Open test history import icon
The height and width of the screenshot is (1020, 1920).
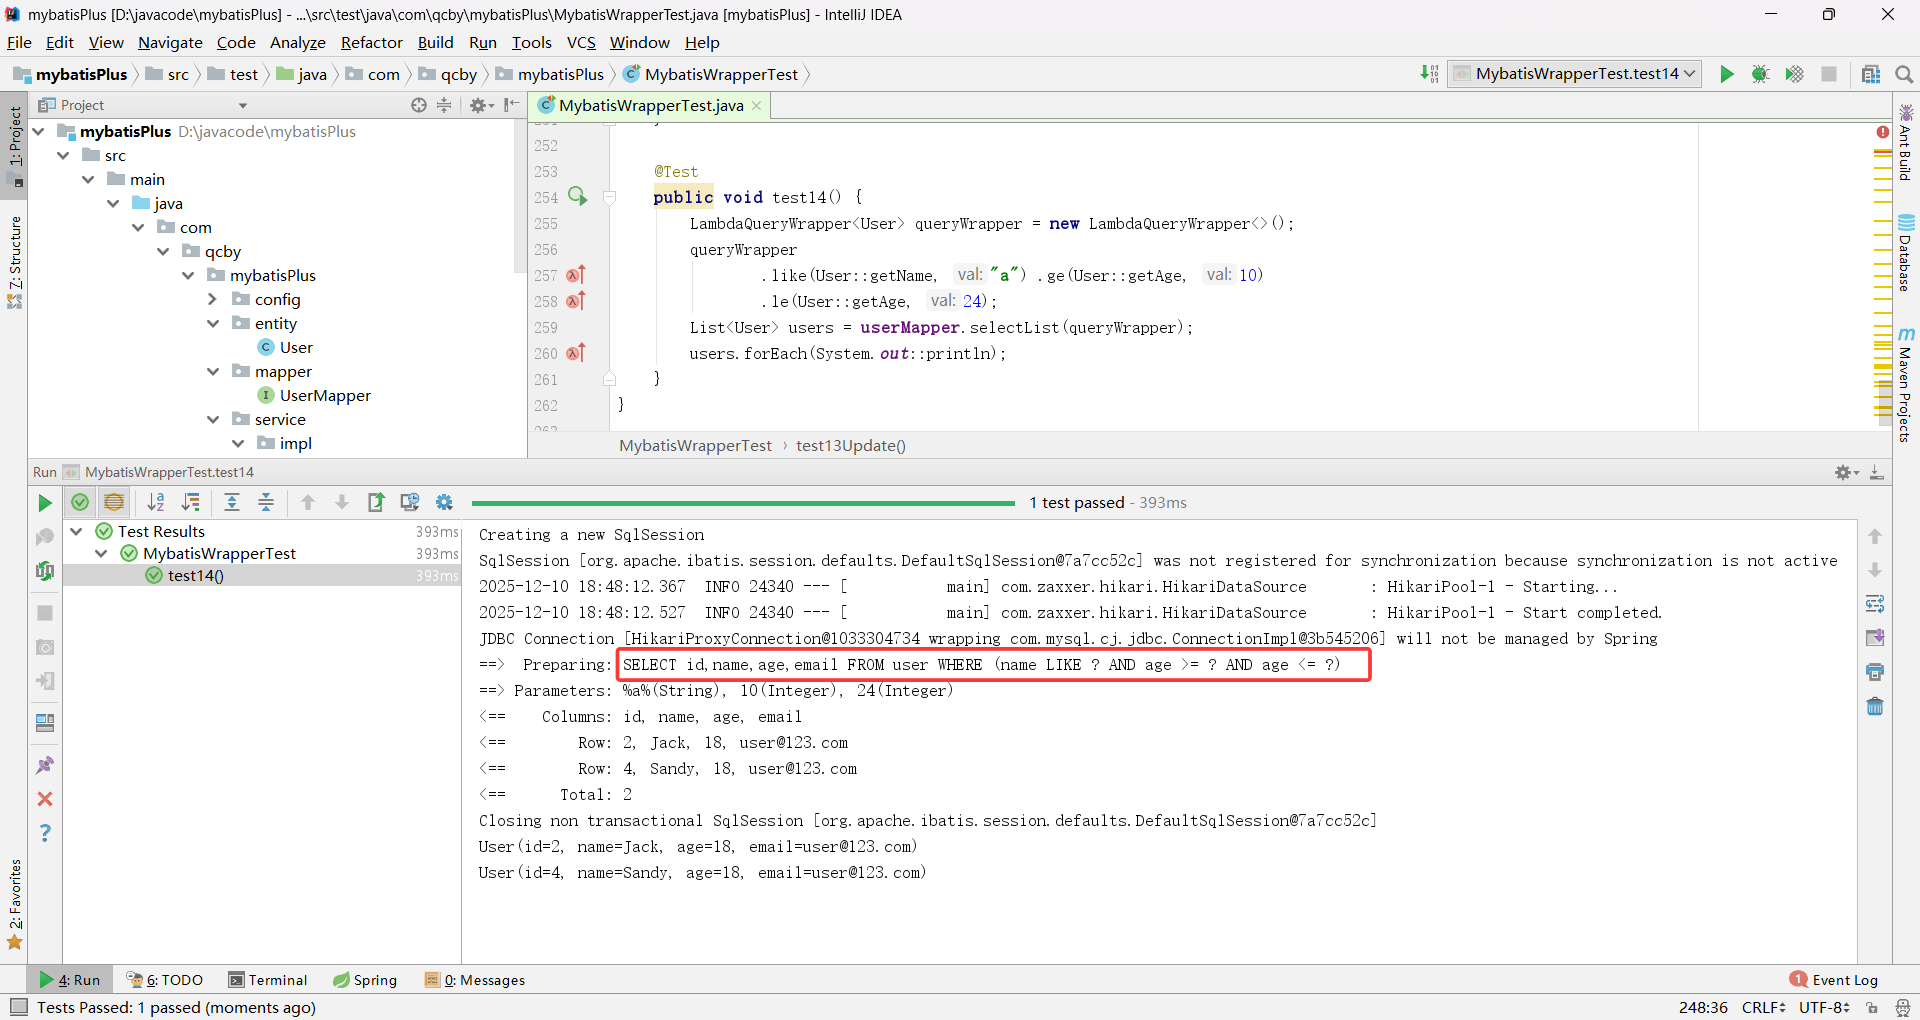coord(410,503)
